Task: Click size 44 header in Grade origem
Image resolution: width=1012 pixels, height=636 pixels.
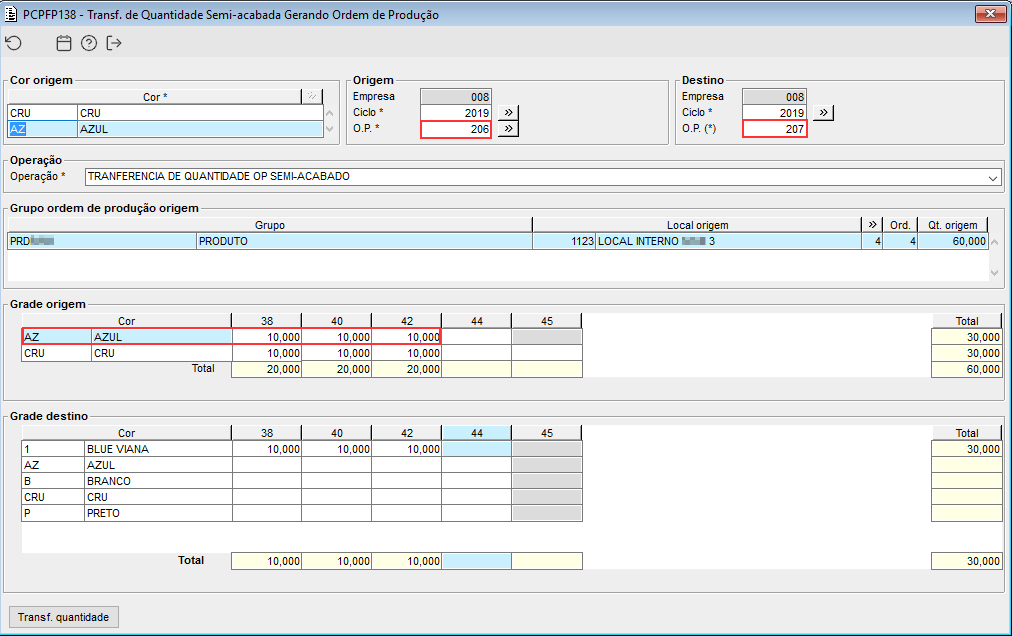Action: coord(476,321)
